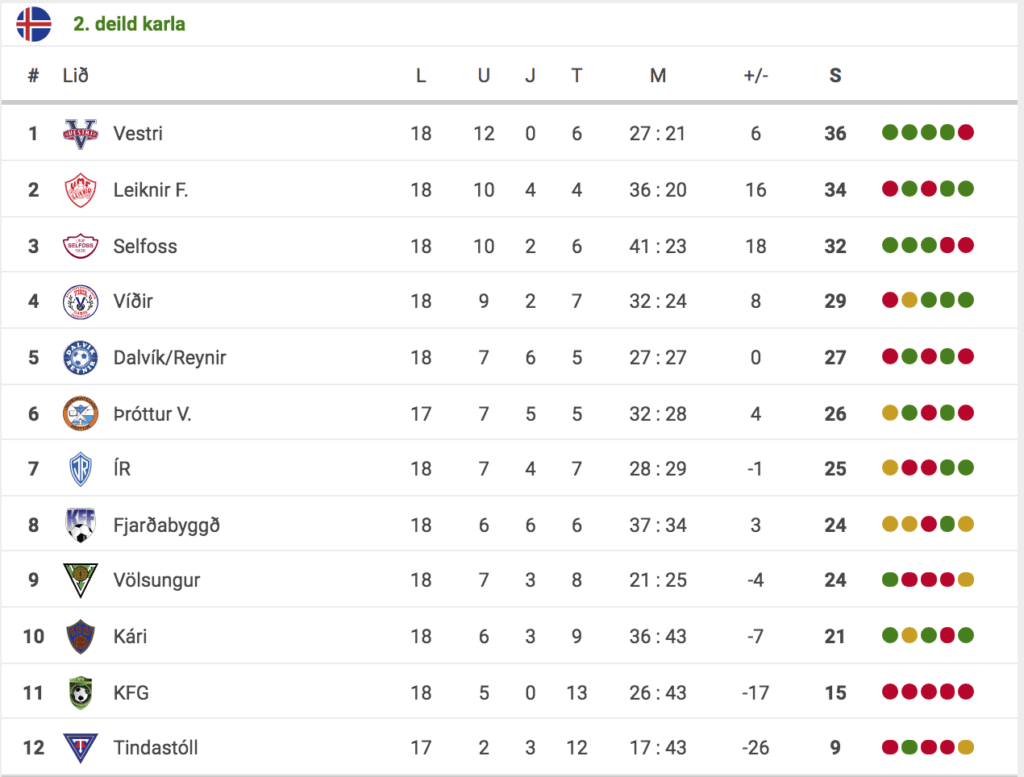The width and height of the screenshot is (1024, 777).
Task: Sort by the M goals column header
Action: (658, 76)
